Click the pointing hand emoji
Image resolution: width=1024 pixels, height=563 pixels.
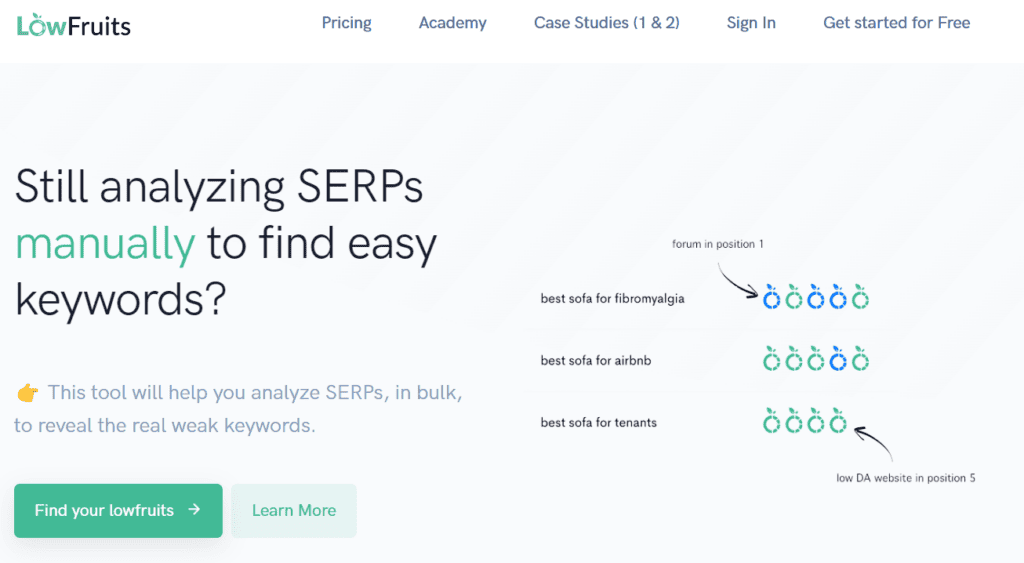pyautogui.click(x=27, y=393)
